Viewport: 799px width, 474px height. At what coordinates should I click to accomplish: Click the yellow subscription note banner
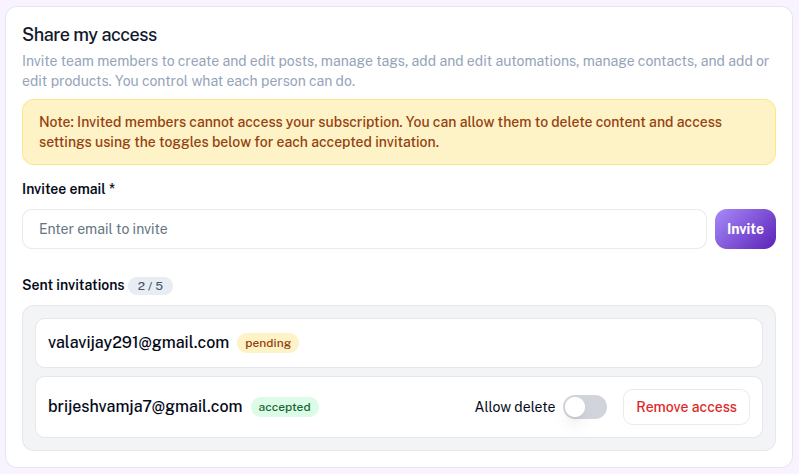tap(398, 132)
